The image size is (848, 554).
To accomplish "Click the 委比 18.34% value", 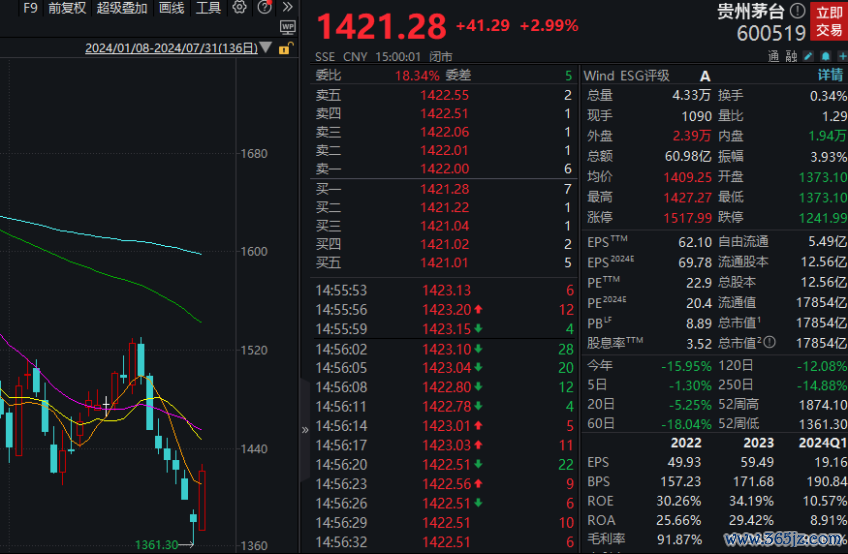I will click(417, 75).
